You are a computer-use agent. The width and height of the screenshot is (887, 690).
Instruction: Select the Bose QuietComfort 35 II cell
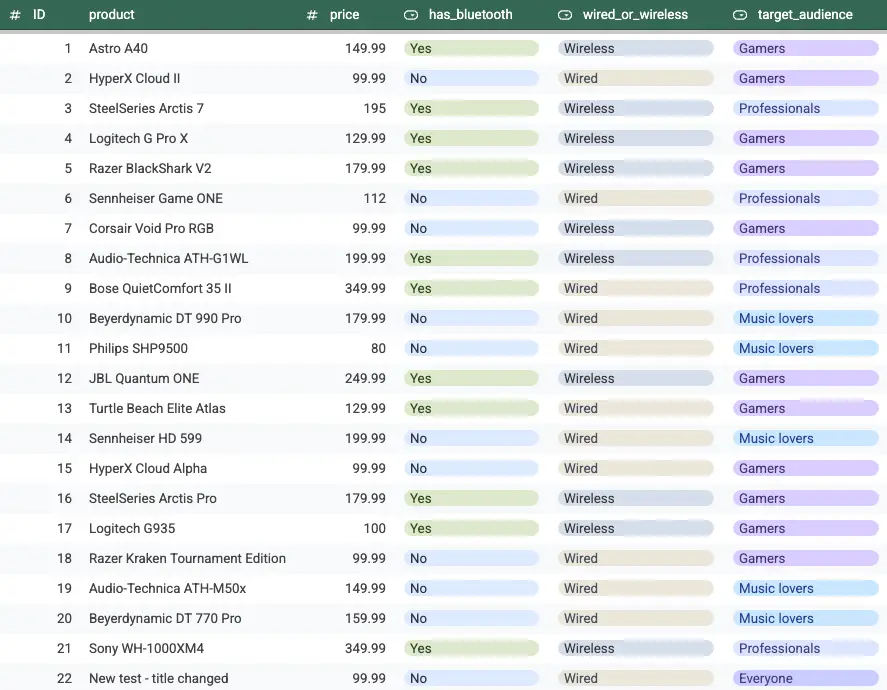click(160, 288)
